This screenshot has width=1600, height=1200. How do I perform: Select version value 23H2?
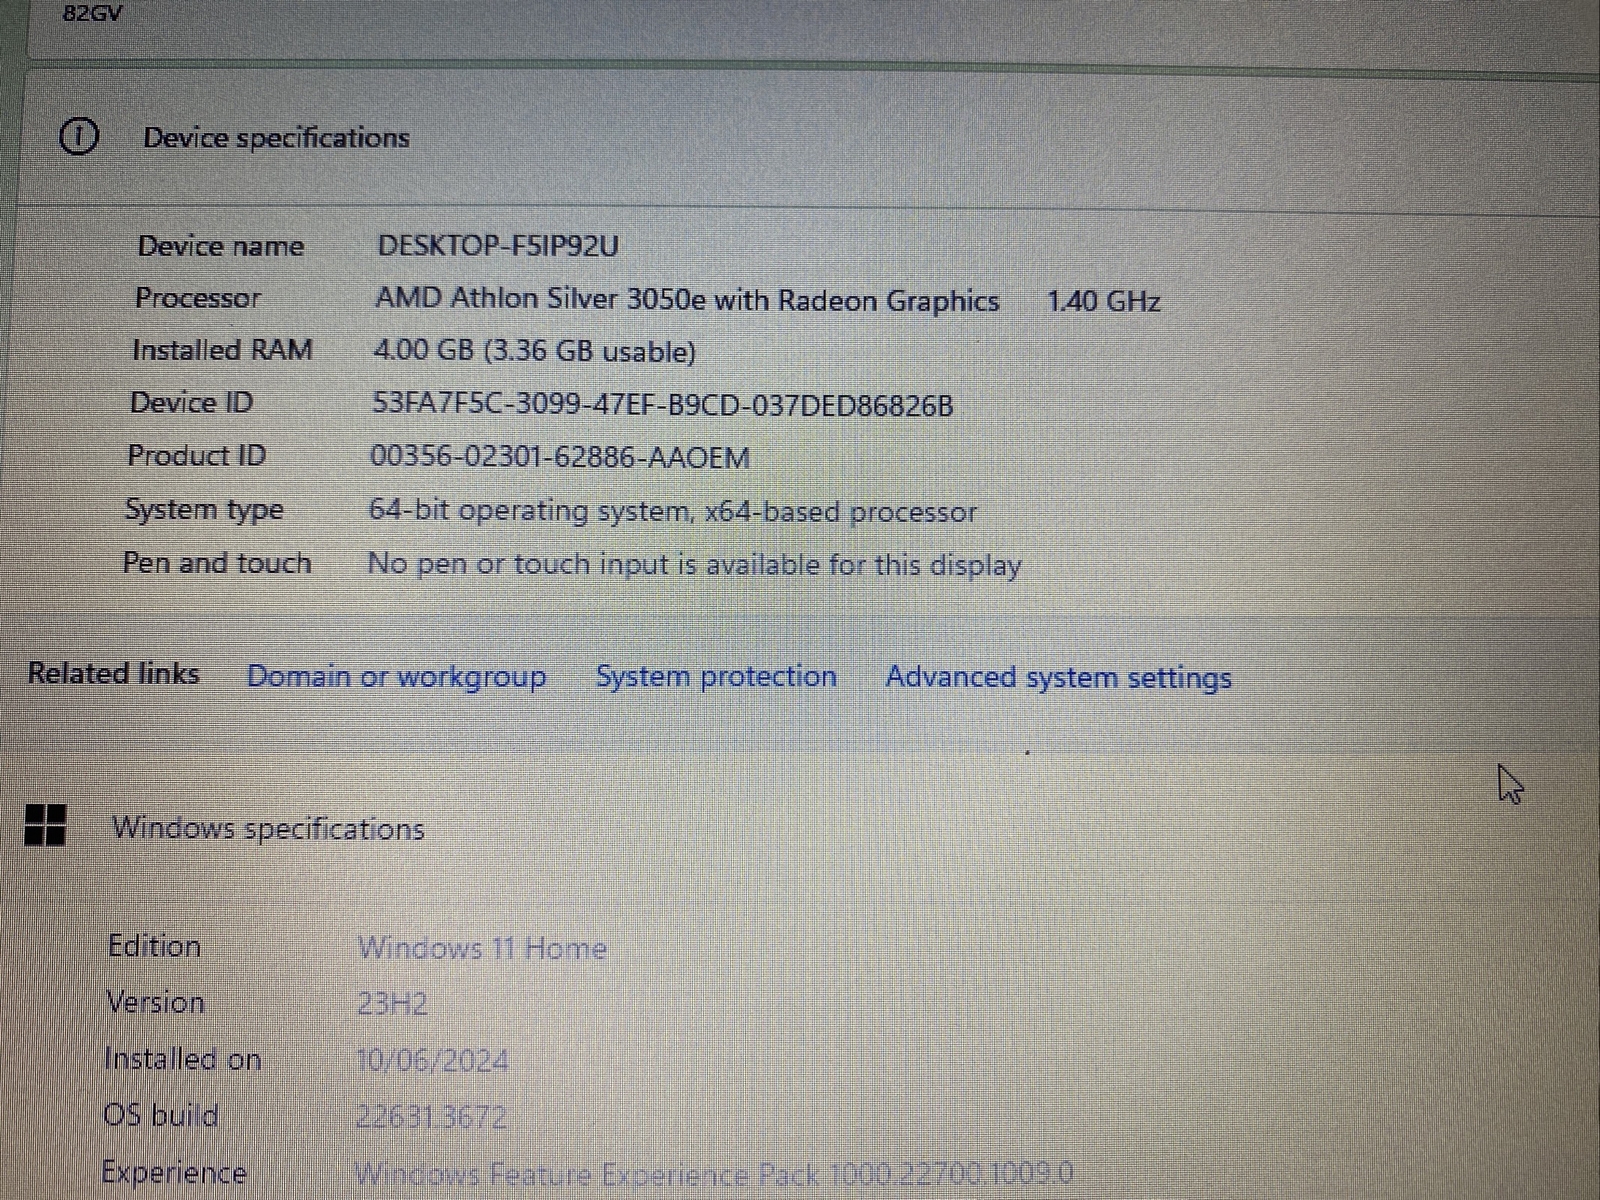pyautogui.click(x=392, y=1003)
